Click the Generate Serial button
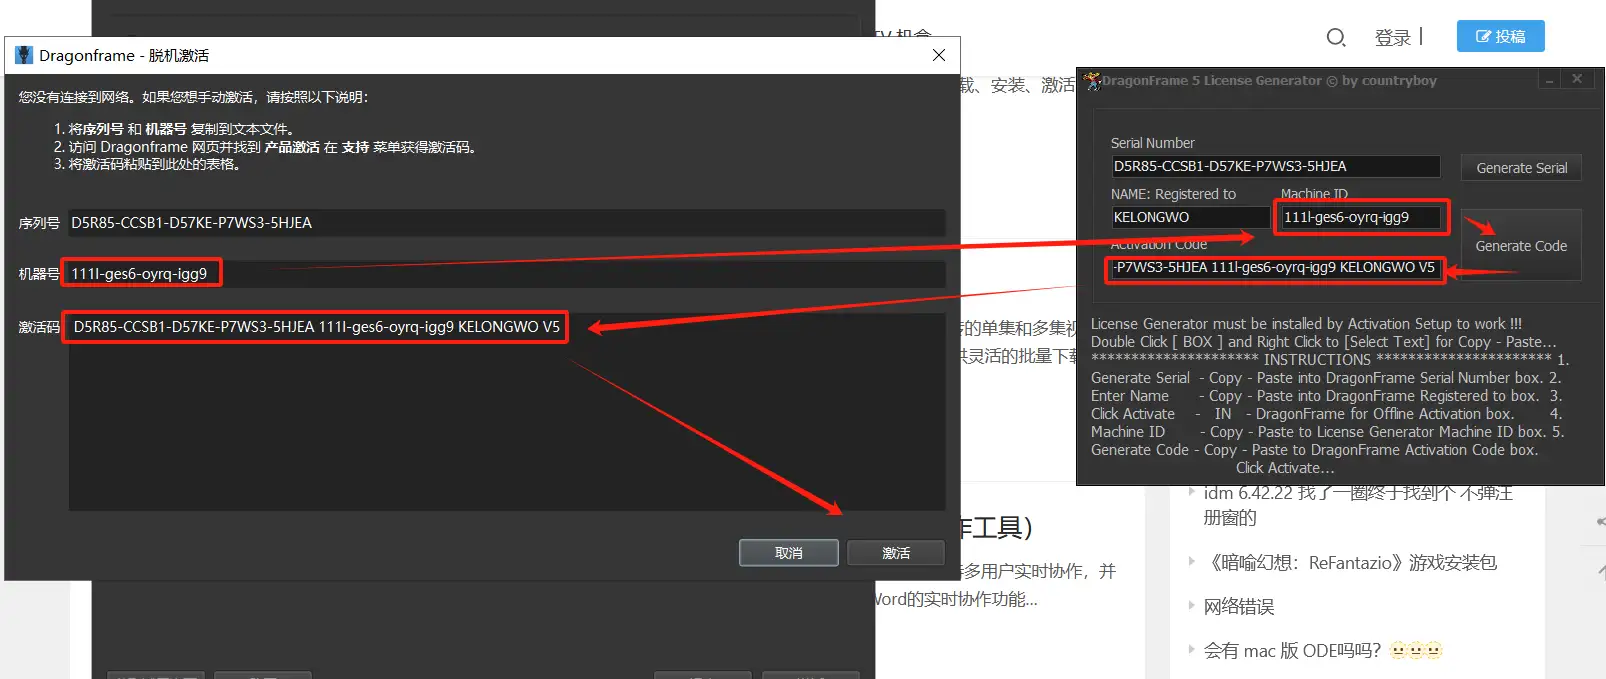This screenshot has width=1606, height=679. pyautogui.click(x=1521, y=168)
